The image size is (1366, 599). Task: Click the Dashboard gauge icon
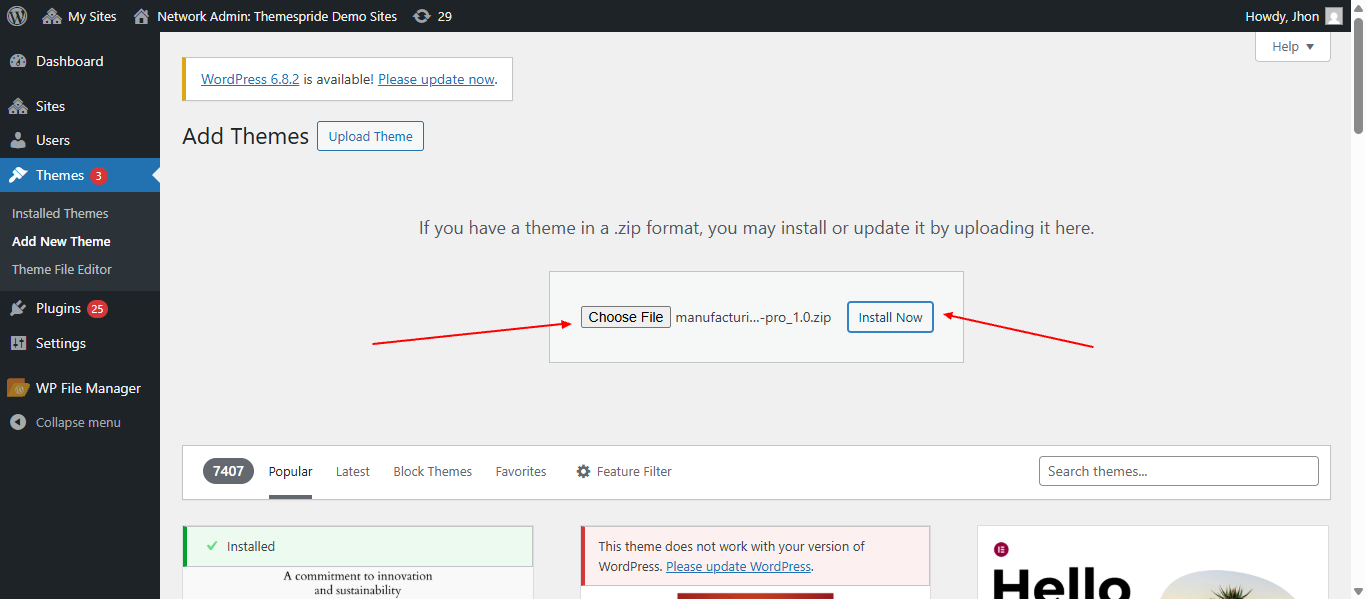[18, 61]
